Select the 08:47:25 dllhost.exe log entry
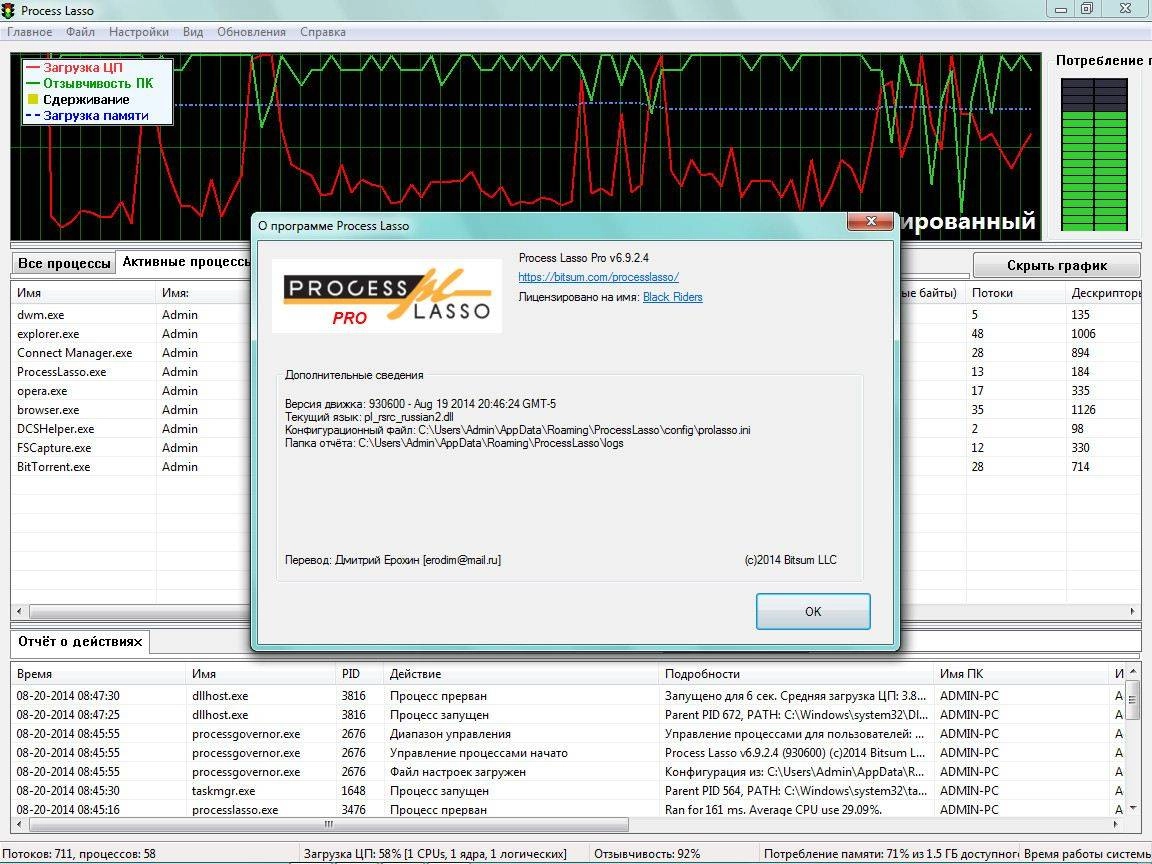The image size is (1152, 864). [567, 715]
